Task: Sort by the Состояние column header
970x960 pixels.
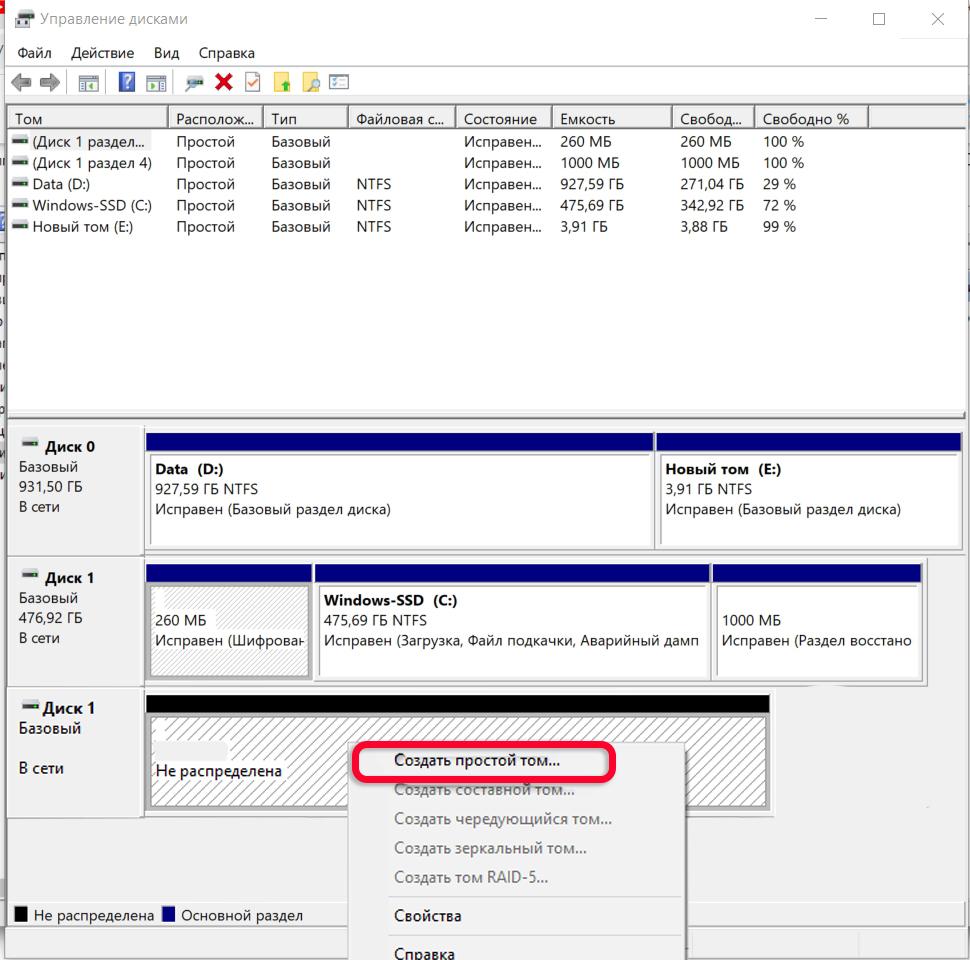Action: [x=504, y=119]
